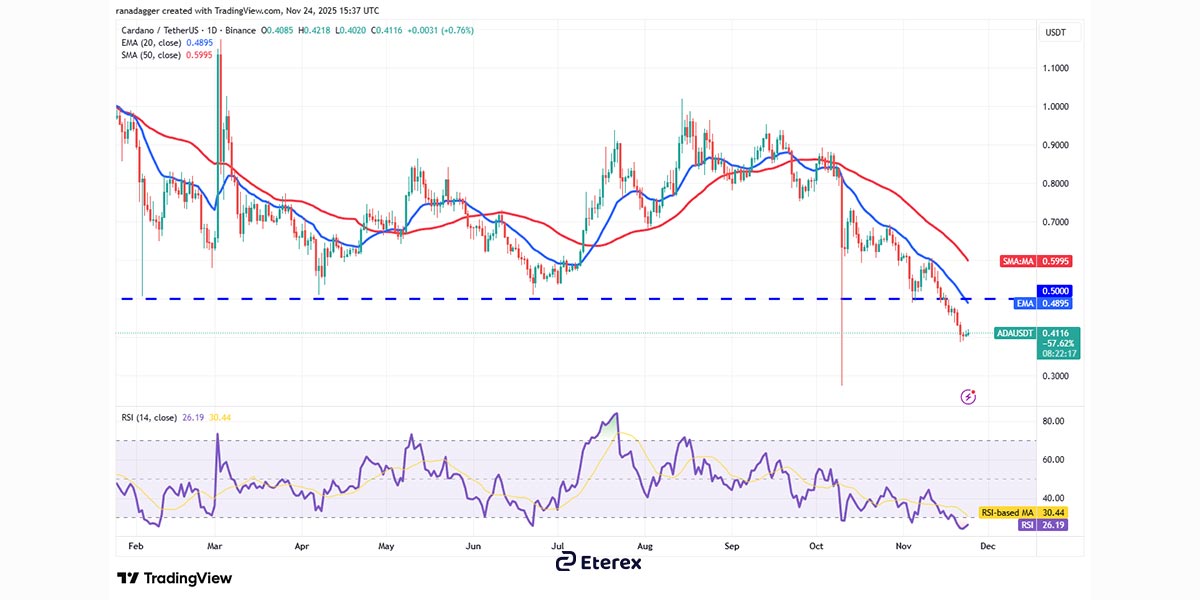Open the Cardano / TetherUS symbol title
The width and height of the screenshot is (1200, 600).
(186, 31)
